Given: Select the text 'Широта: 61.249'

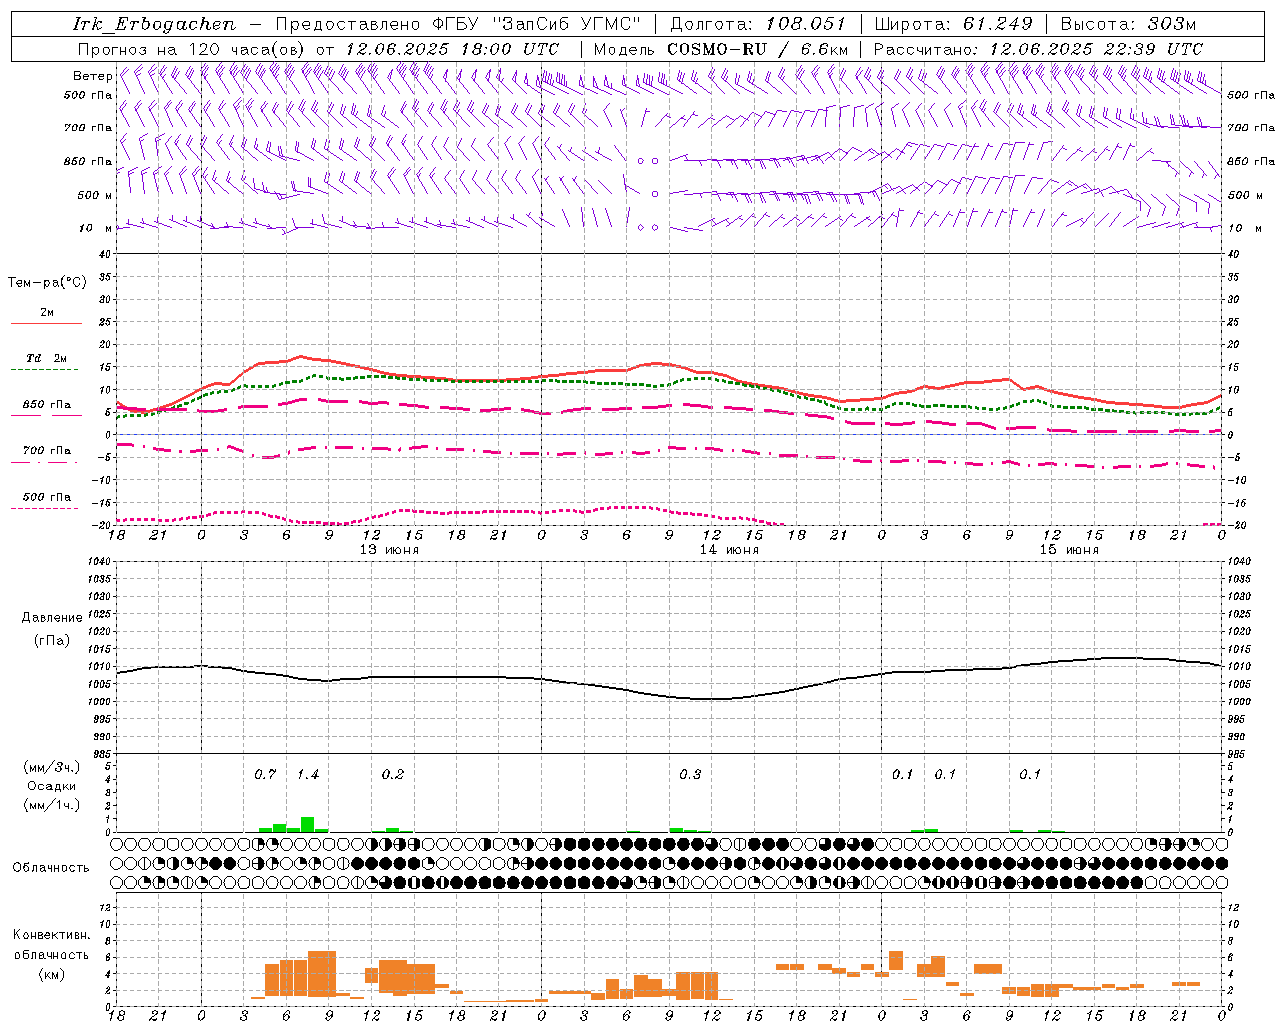Looking at the screenshot, I should 954,24.
